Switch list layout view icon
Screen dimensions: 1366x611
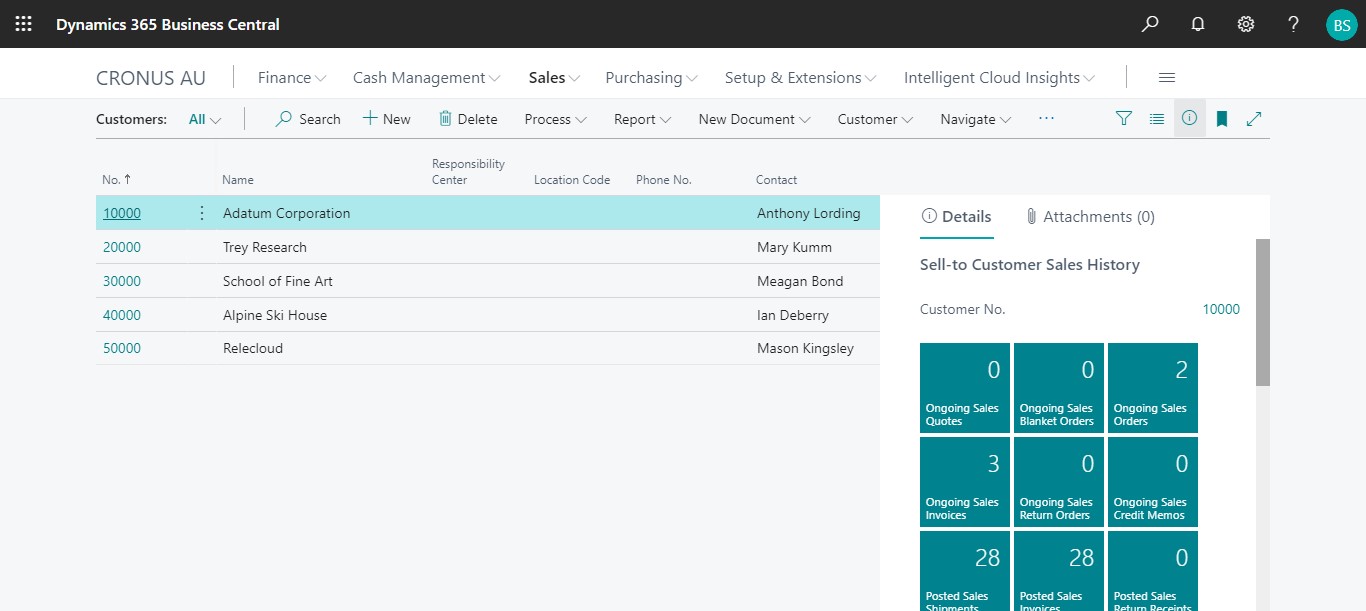1157,119
